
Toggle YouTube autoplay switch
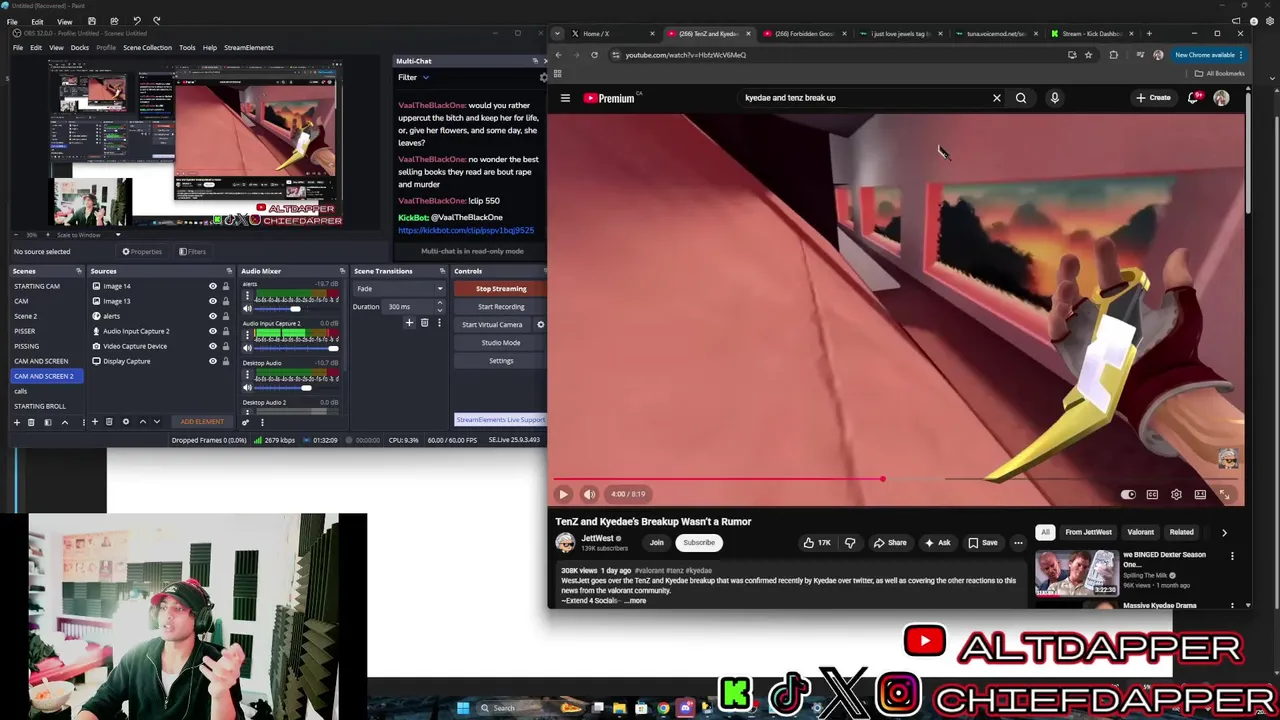click(x=1128, y=494)
